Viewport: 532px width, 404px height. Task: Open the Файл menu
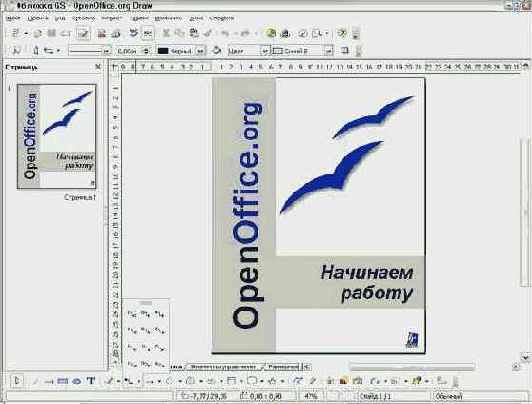click(x=13, y=18)
